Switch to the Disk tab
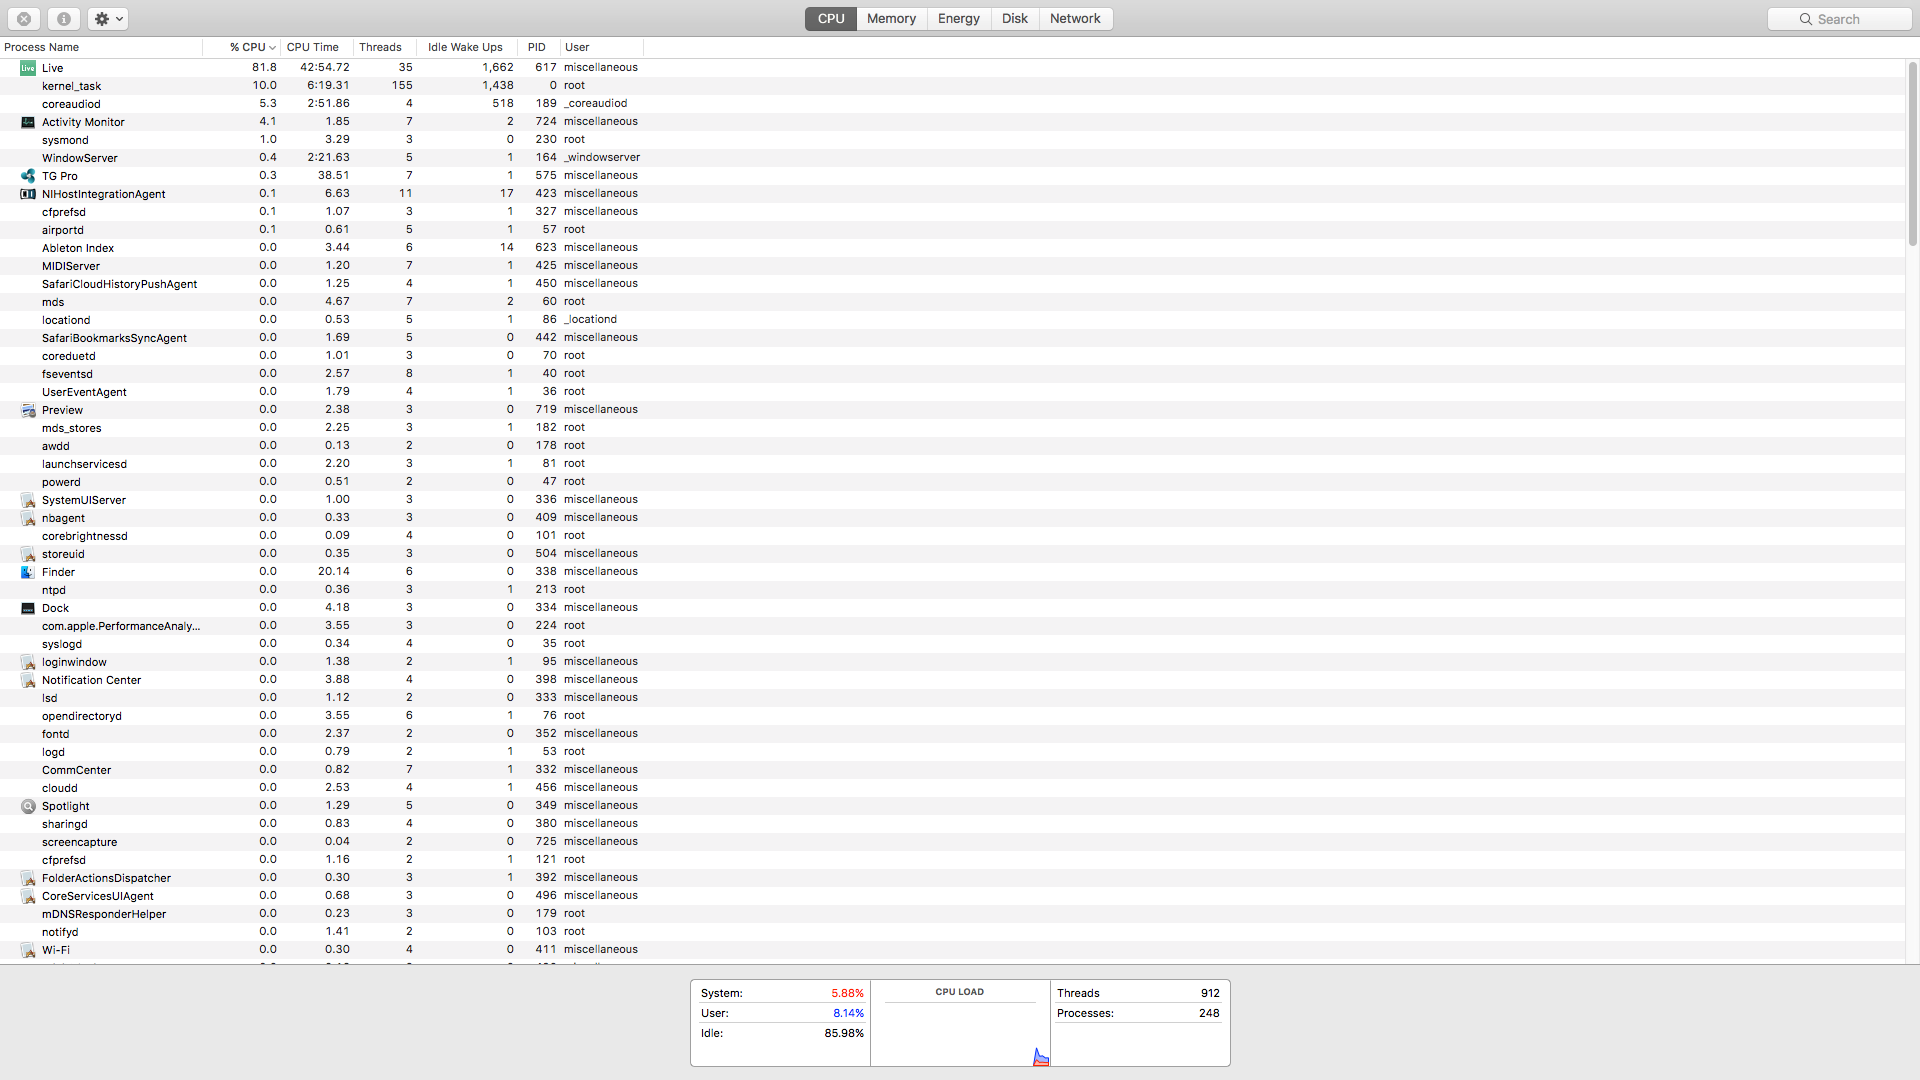This screenshot has height=1080, width=1920. [x=1015, y=19]
